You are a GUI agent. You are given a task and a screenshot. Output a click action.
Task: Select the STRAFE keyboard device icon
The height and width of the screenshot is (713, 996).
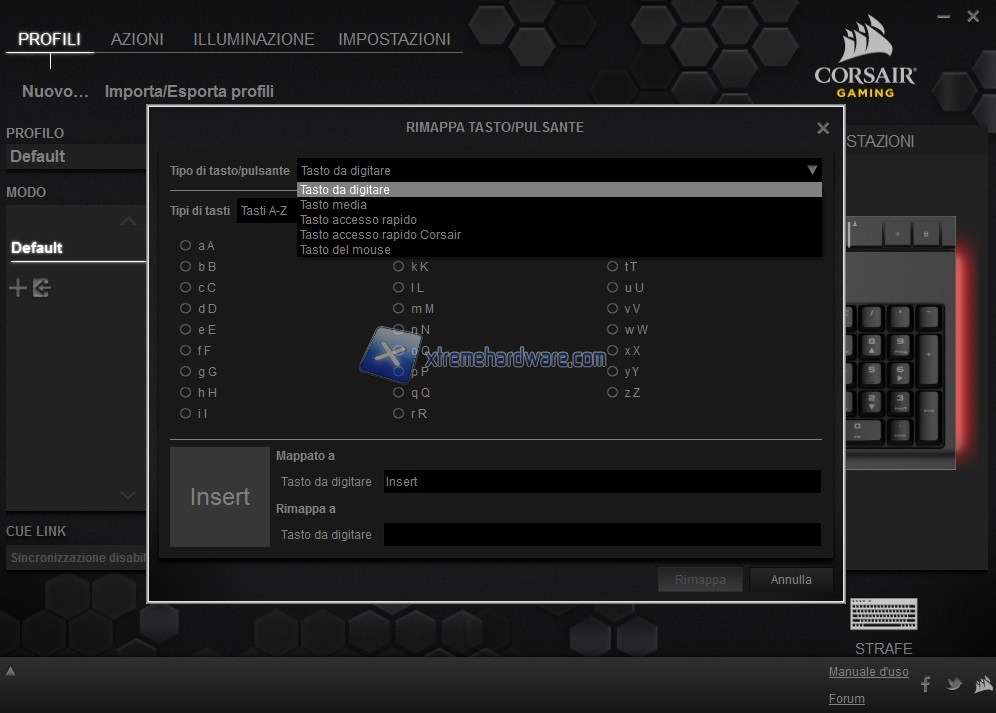point(883,614)
